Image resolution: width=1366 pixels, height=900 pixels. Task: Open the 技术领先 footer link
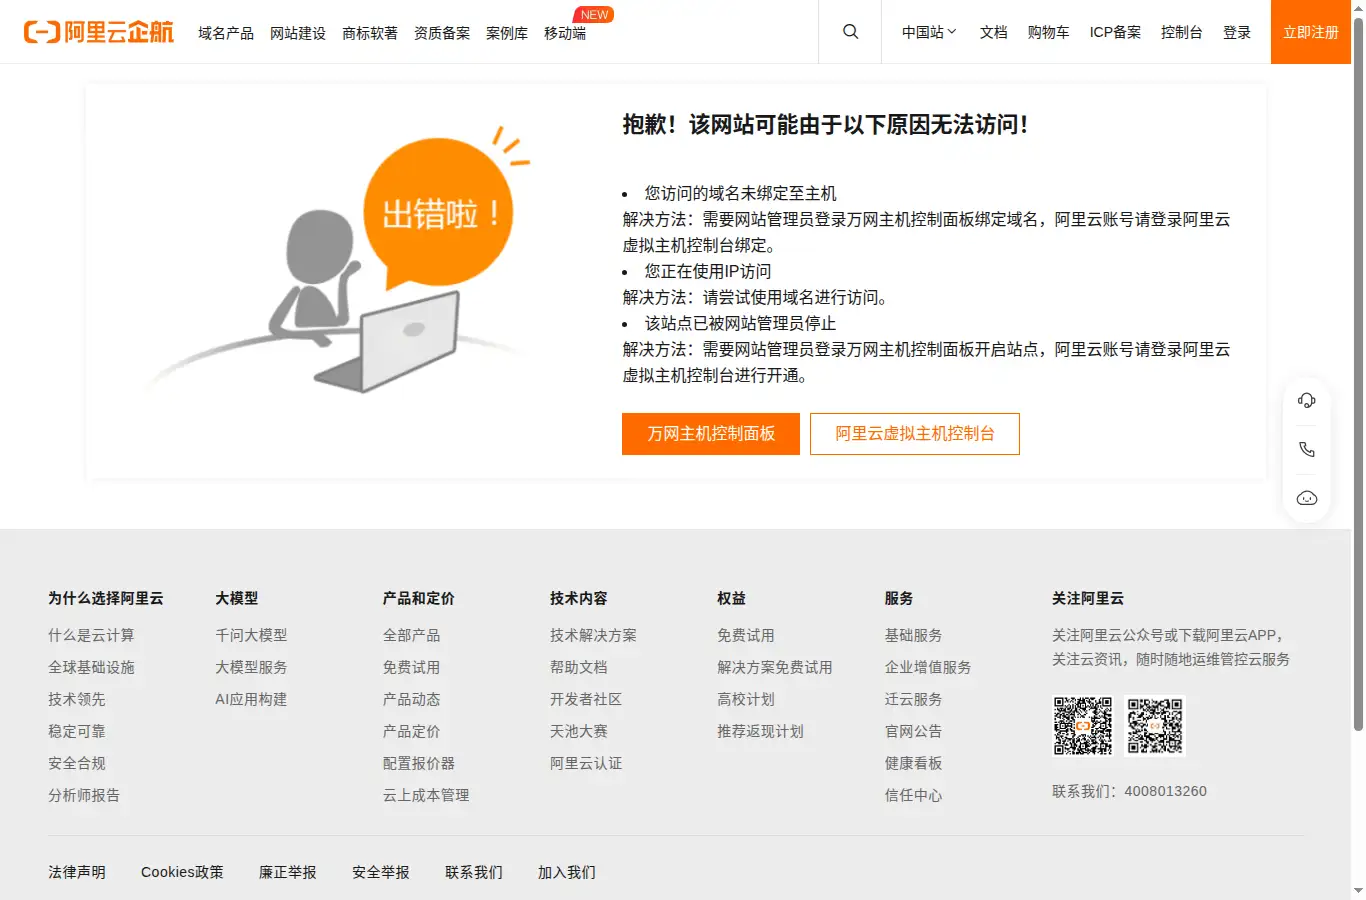coord(77,699)
